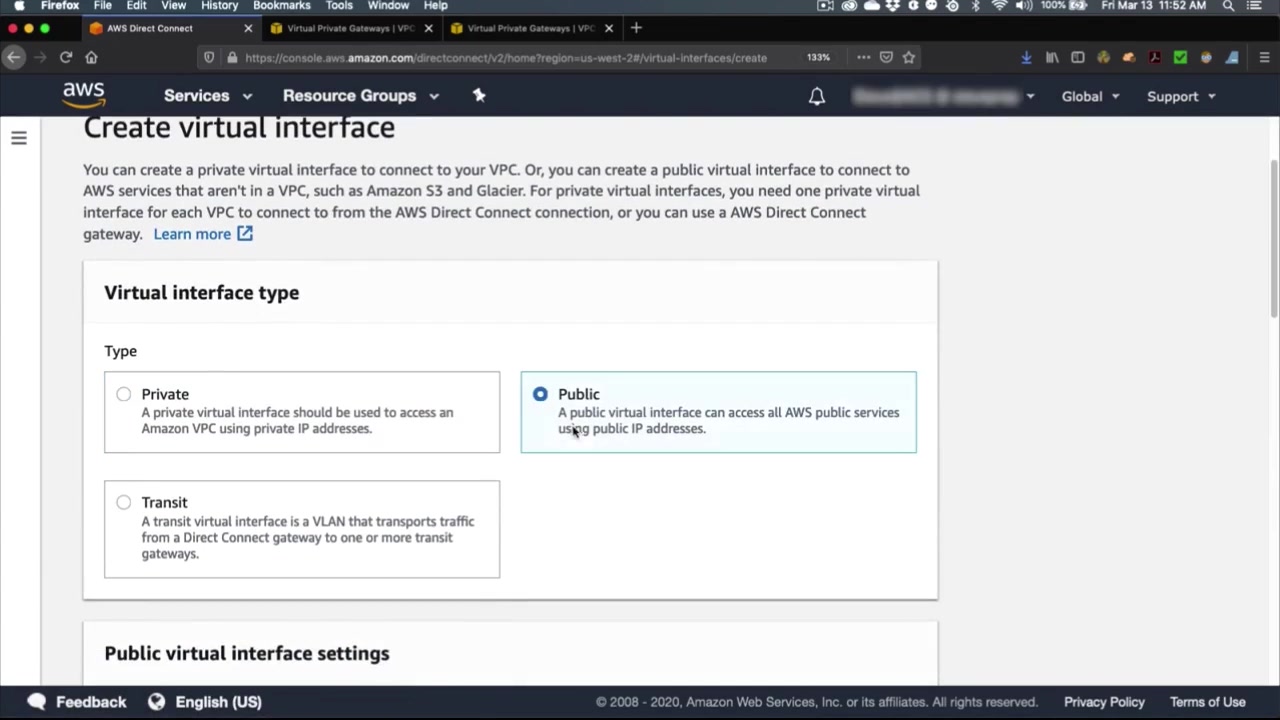Click the Save to Pocket icon

tap(886, 57)
